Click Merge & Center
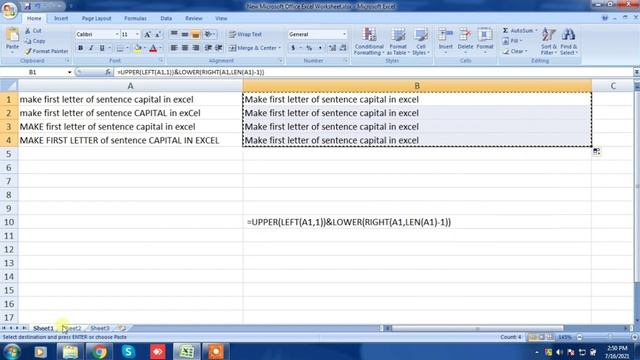 [x=255, y=48]
